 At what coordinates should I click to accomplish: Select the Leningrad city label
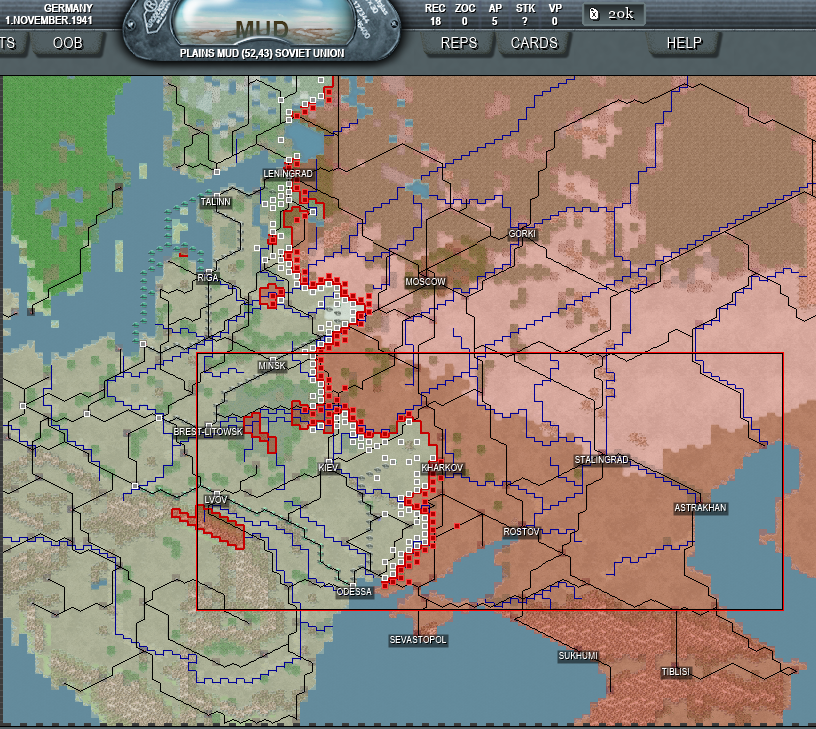pos(288,174)
